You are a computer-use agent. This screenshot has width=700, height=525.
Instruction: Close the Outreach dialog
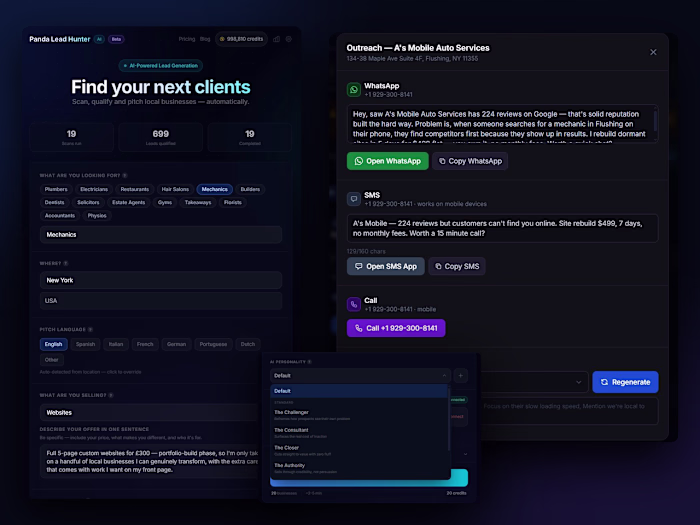pos(653,52)
